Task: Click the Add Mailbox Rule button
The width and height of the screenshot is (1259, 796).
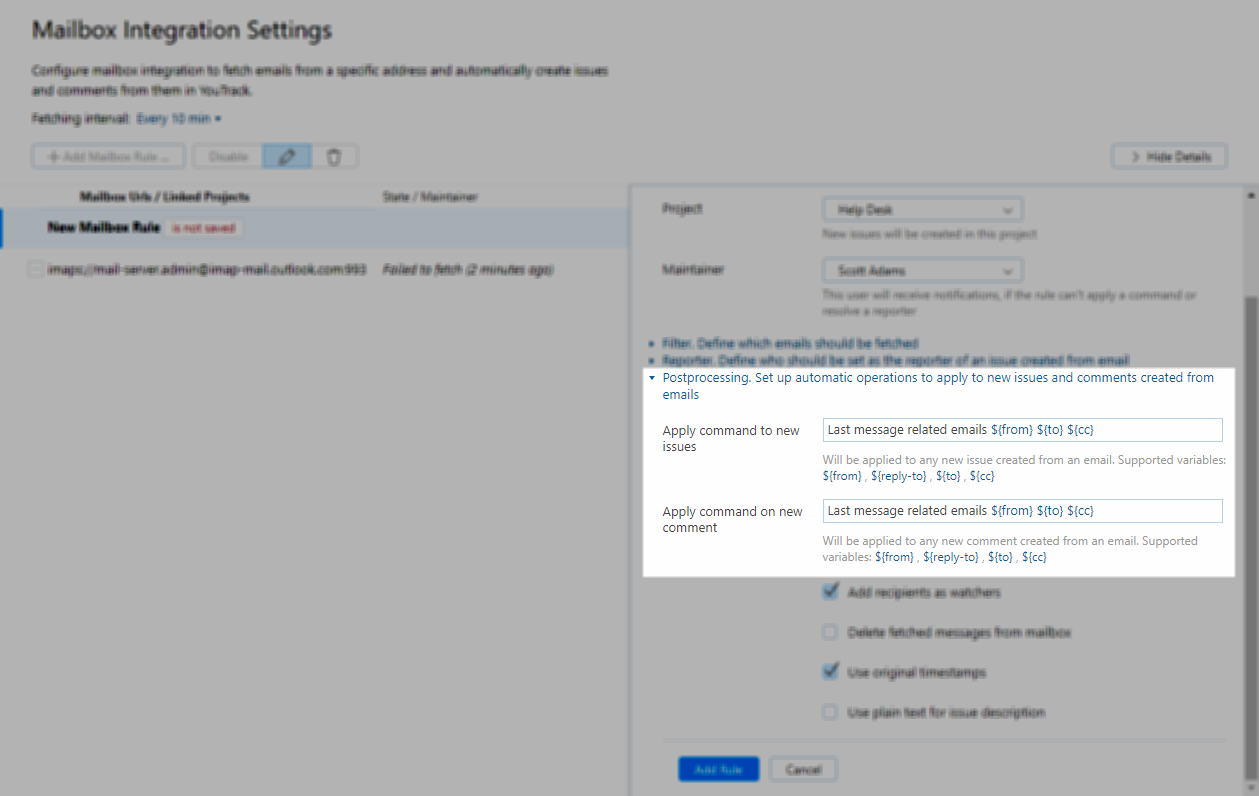Action: tap(109, 156)
